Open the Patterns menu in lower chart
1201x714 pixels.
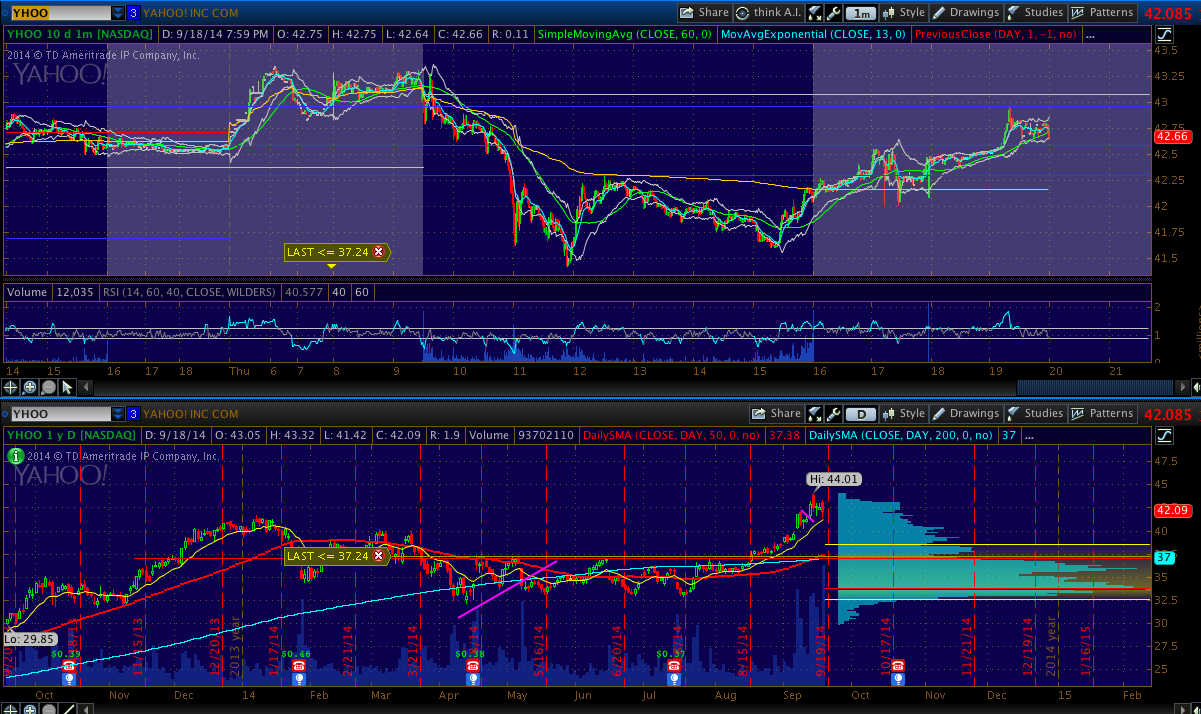point(1102,414)
